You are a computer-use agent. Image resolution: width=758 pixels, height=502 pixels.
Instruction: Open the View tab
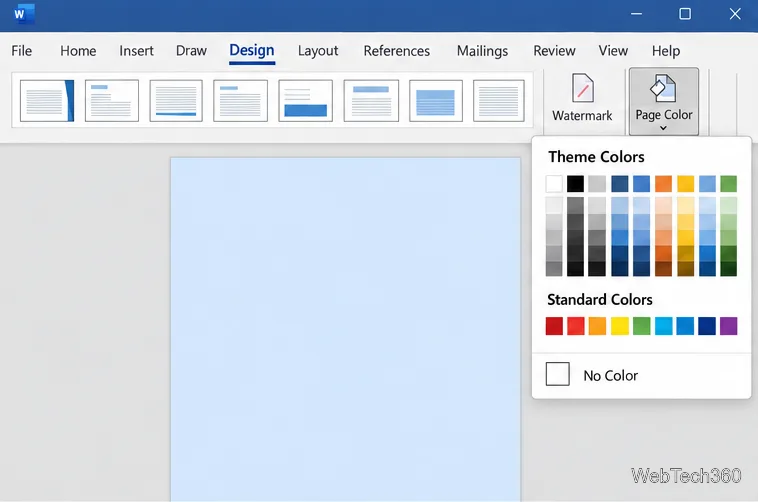(x=613, y=51)
